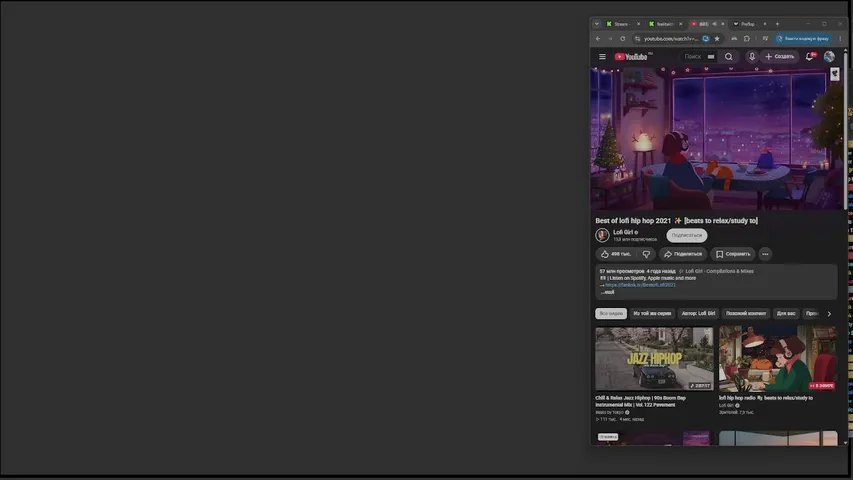Viewport: 853px width, 480px height.
Task: Open media control icon in toolbar
Action: (x=765, y=39)
